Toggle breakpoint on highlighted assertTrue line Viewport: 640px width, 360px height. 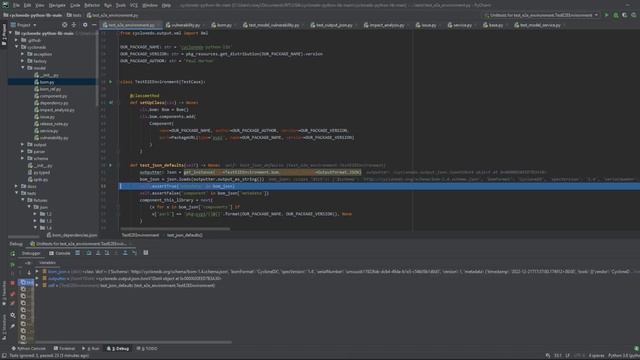pyautogui.click(x=112, y=186)
